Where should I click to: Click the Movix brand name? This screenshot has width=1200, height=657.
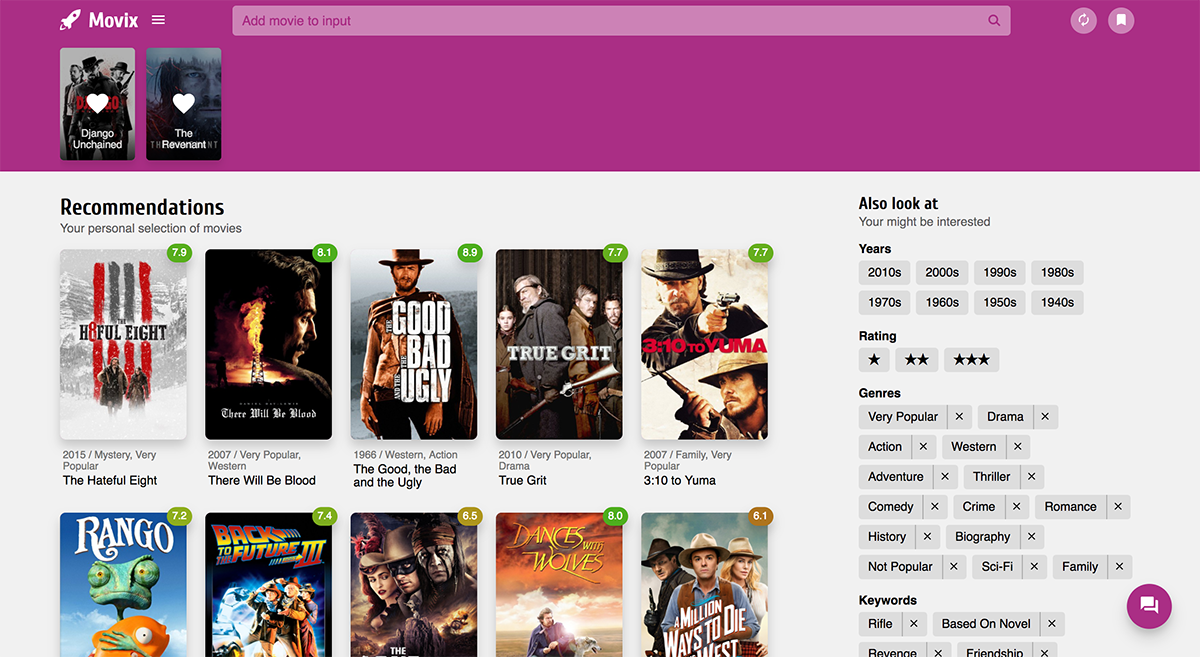click(x=113, y=20)
